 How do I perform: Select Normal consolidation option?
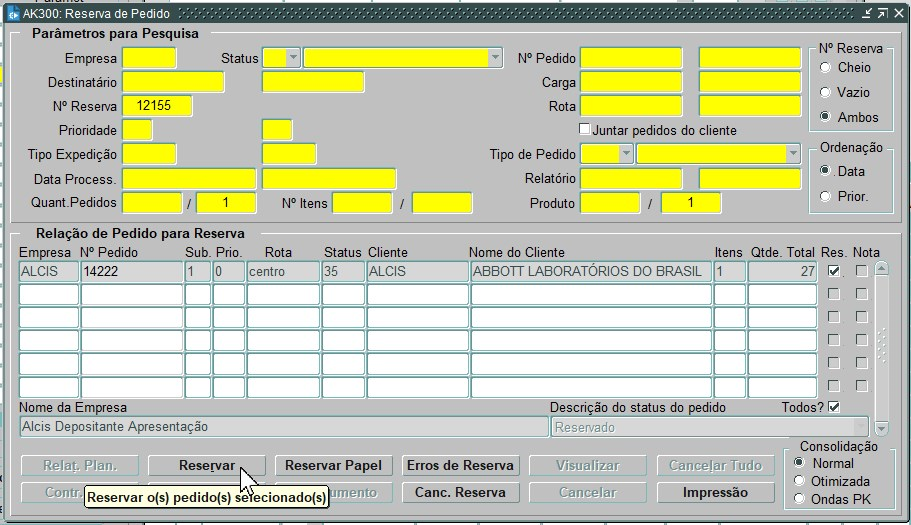click(x=799, y=463)
